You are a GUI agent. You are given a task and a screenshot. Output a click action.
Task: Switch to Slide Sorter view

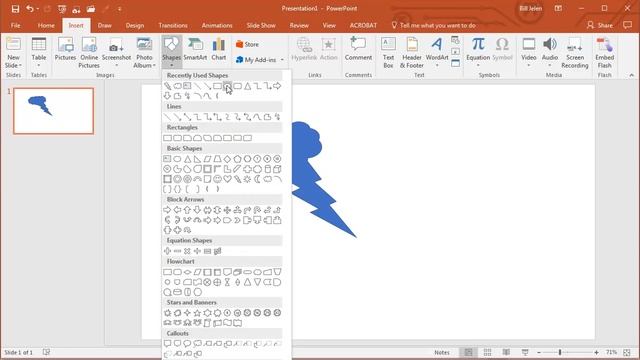[487, 352]
